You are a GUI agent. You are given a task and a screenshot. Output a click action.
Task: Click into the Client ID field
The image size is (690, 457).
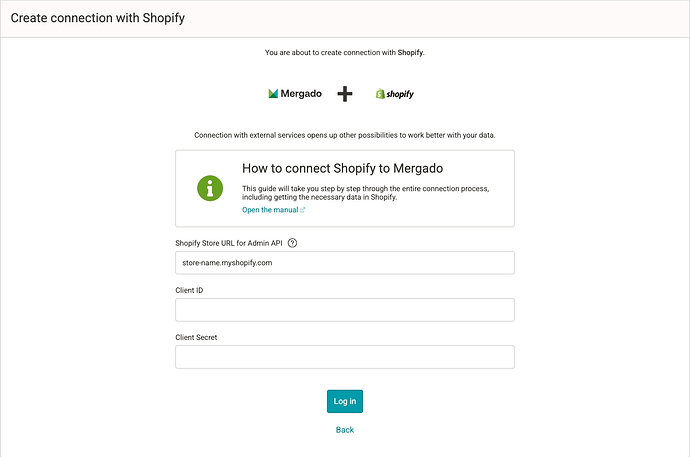[x=344, y=310]
